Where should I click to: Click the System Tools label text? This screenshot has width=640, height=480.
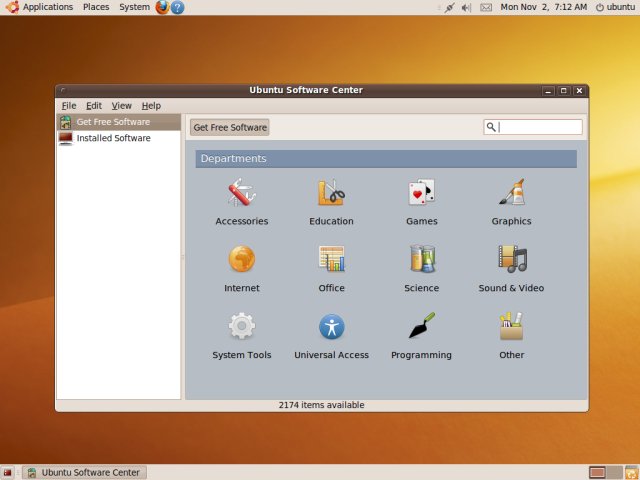click(242, 355)
